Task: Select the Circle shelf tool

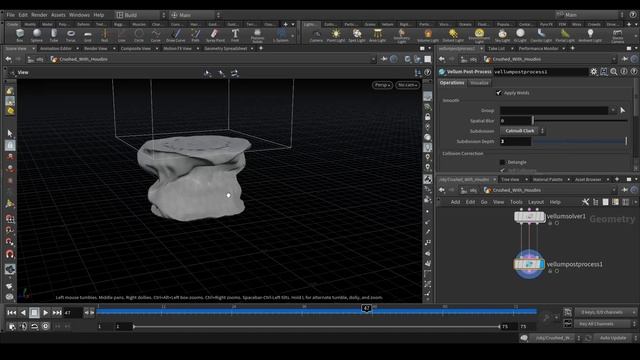Action: pyautogui.click(x=139, y=35)
